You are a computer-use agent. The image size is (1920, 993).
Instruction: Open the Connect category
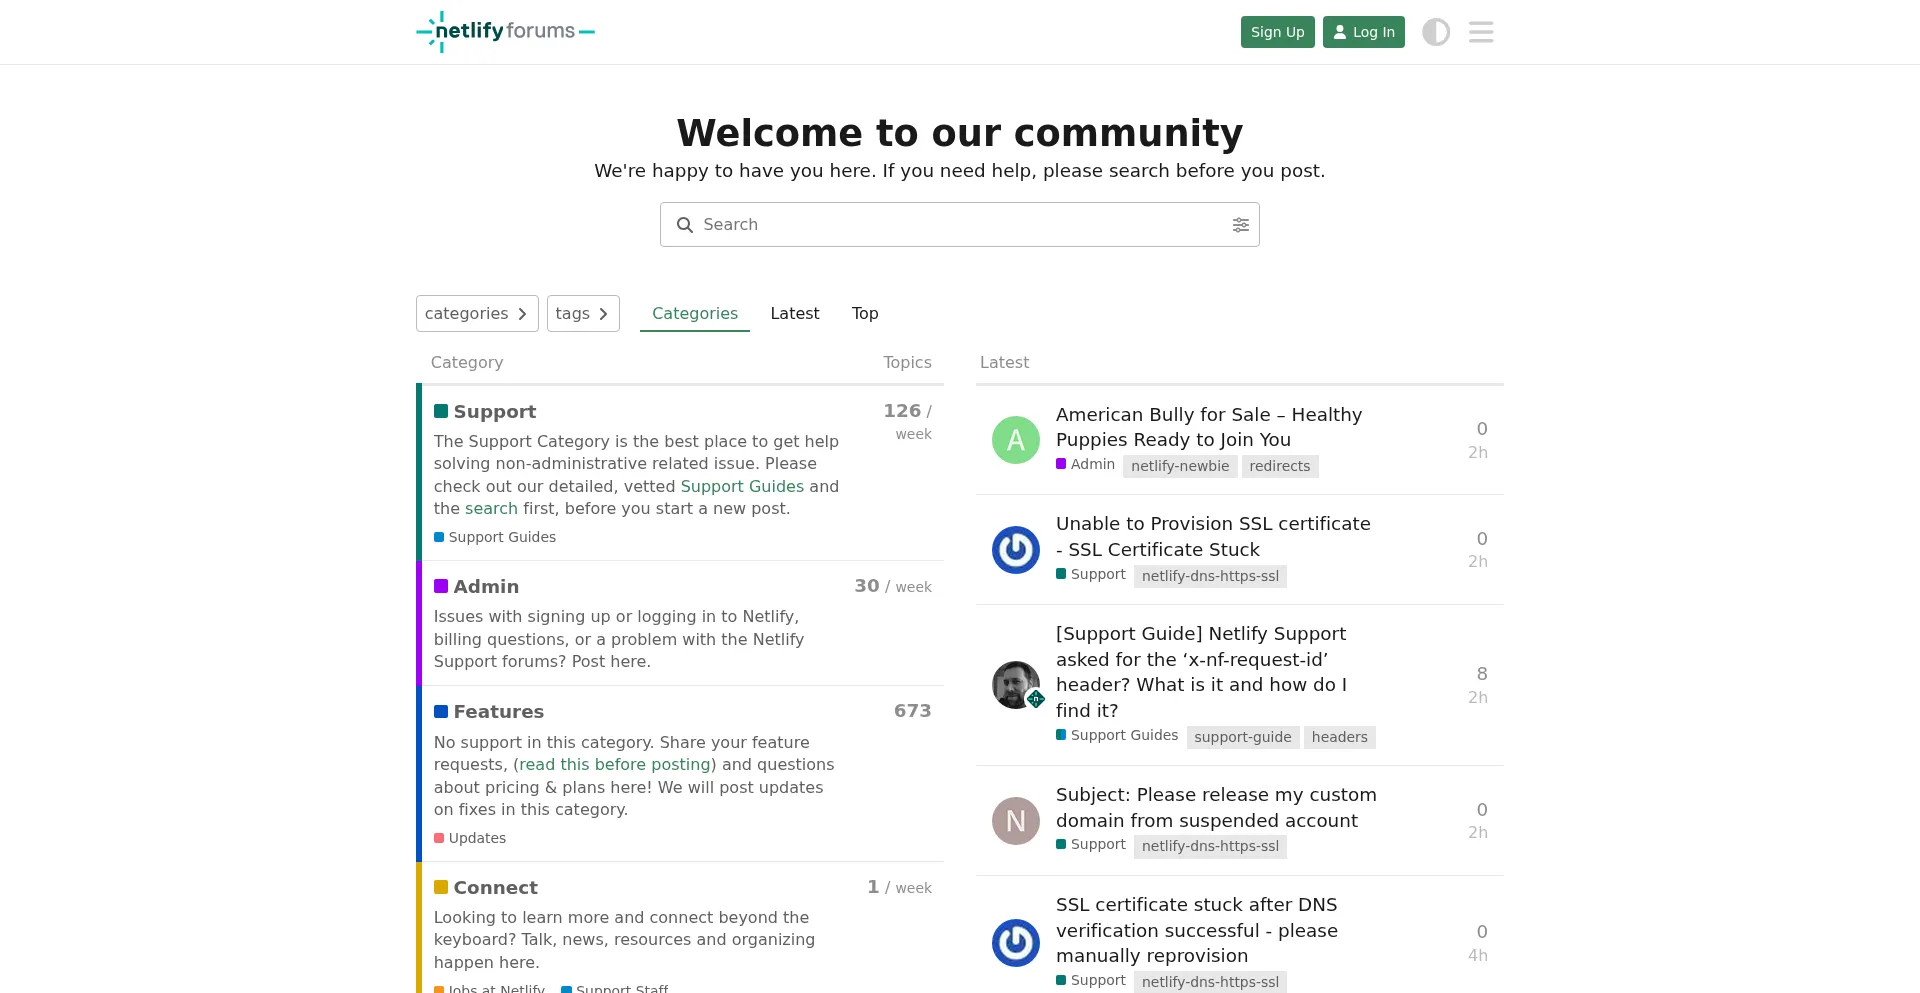(496, 887)
